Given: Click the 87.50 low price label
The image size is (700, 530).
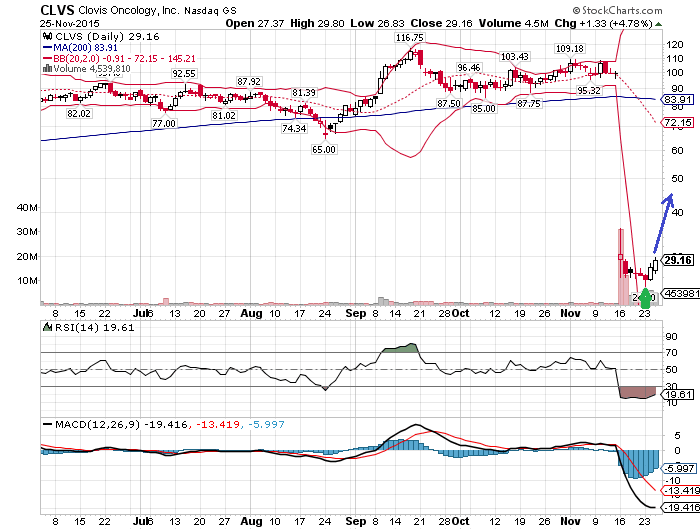Looking at the screenshot, I should 449,104.
